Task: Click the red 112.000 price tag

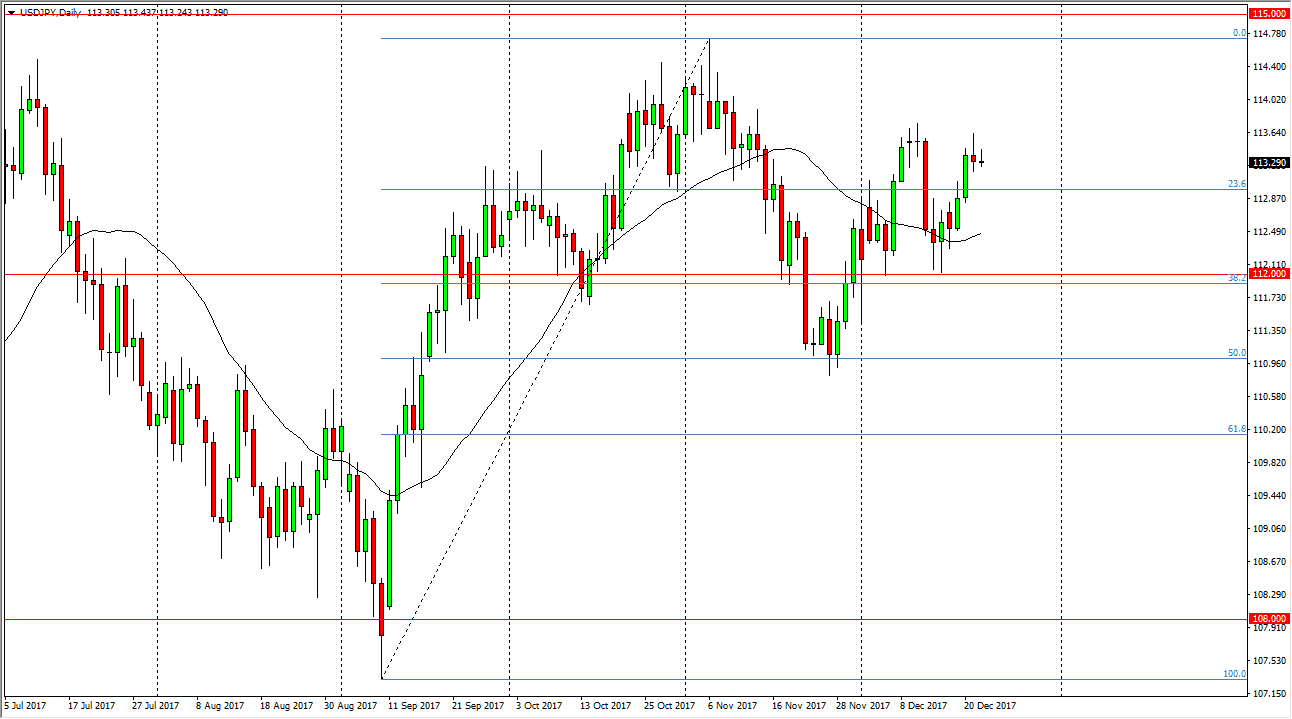Action: (1269, 274)
